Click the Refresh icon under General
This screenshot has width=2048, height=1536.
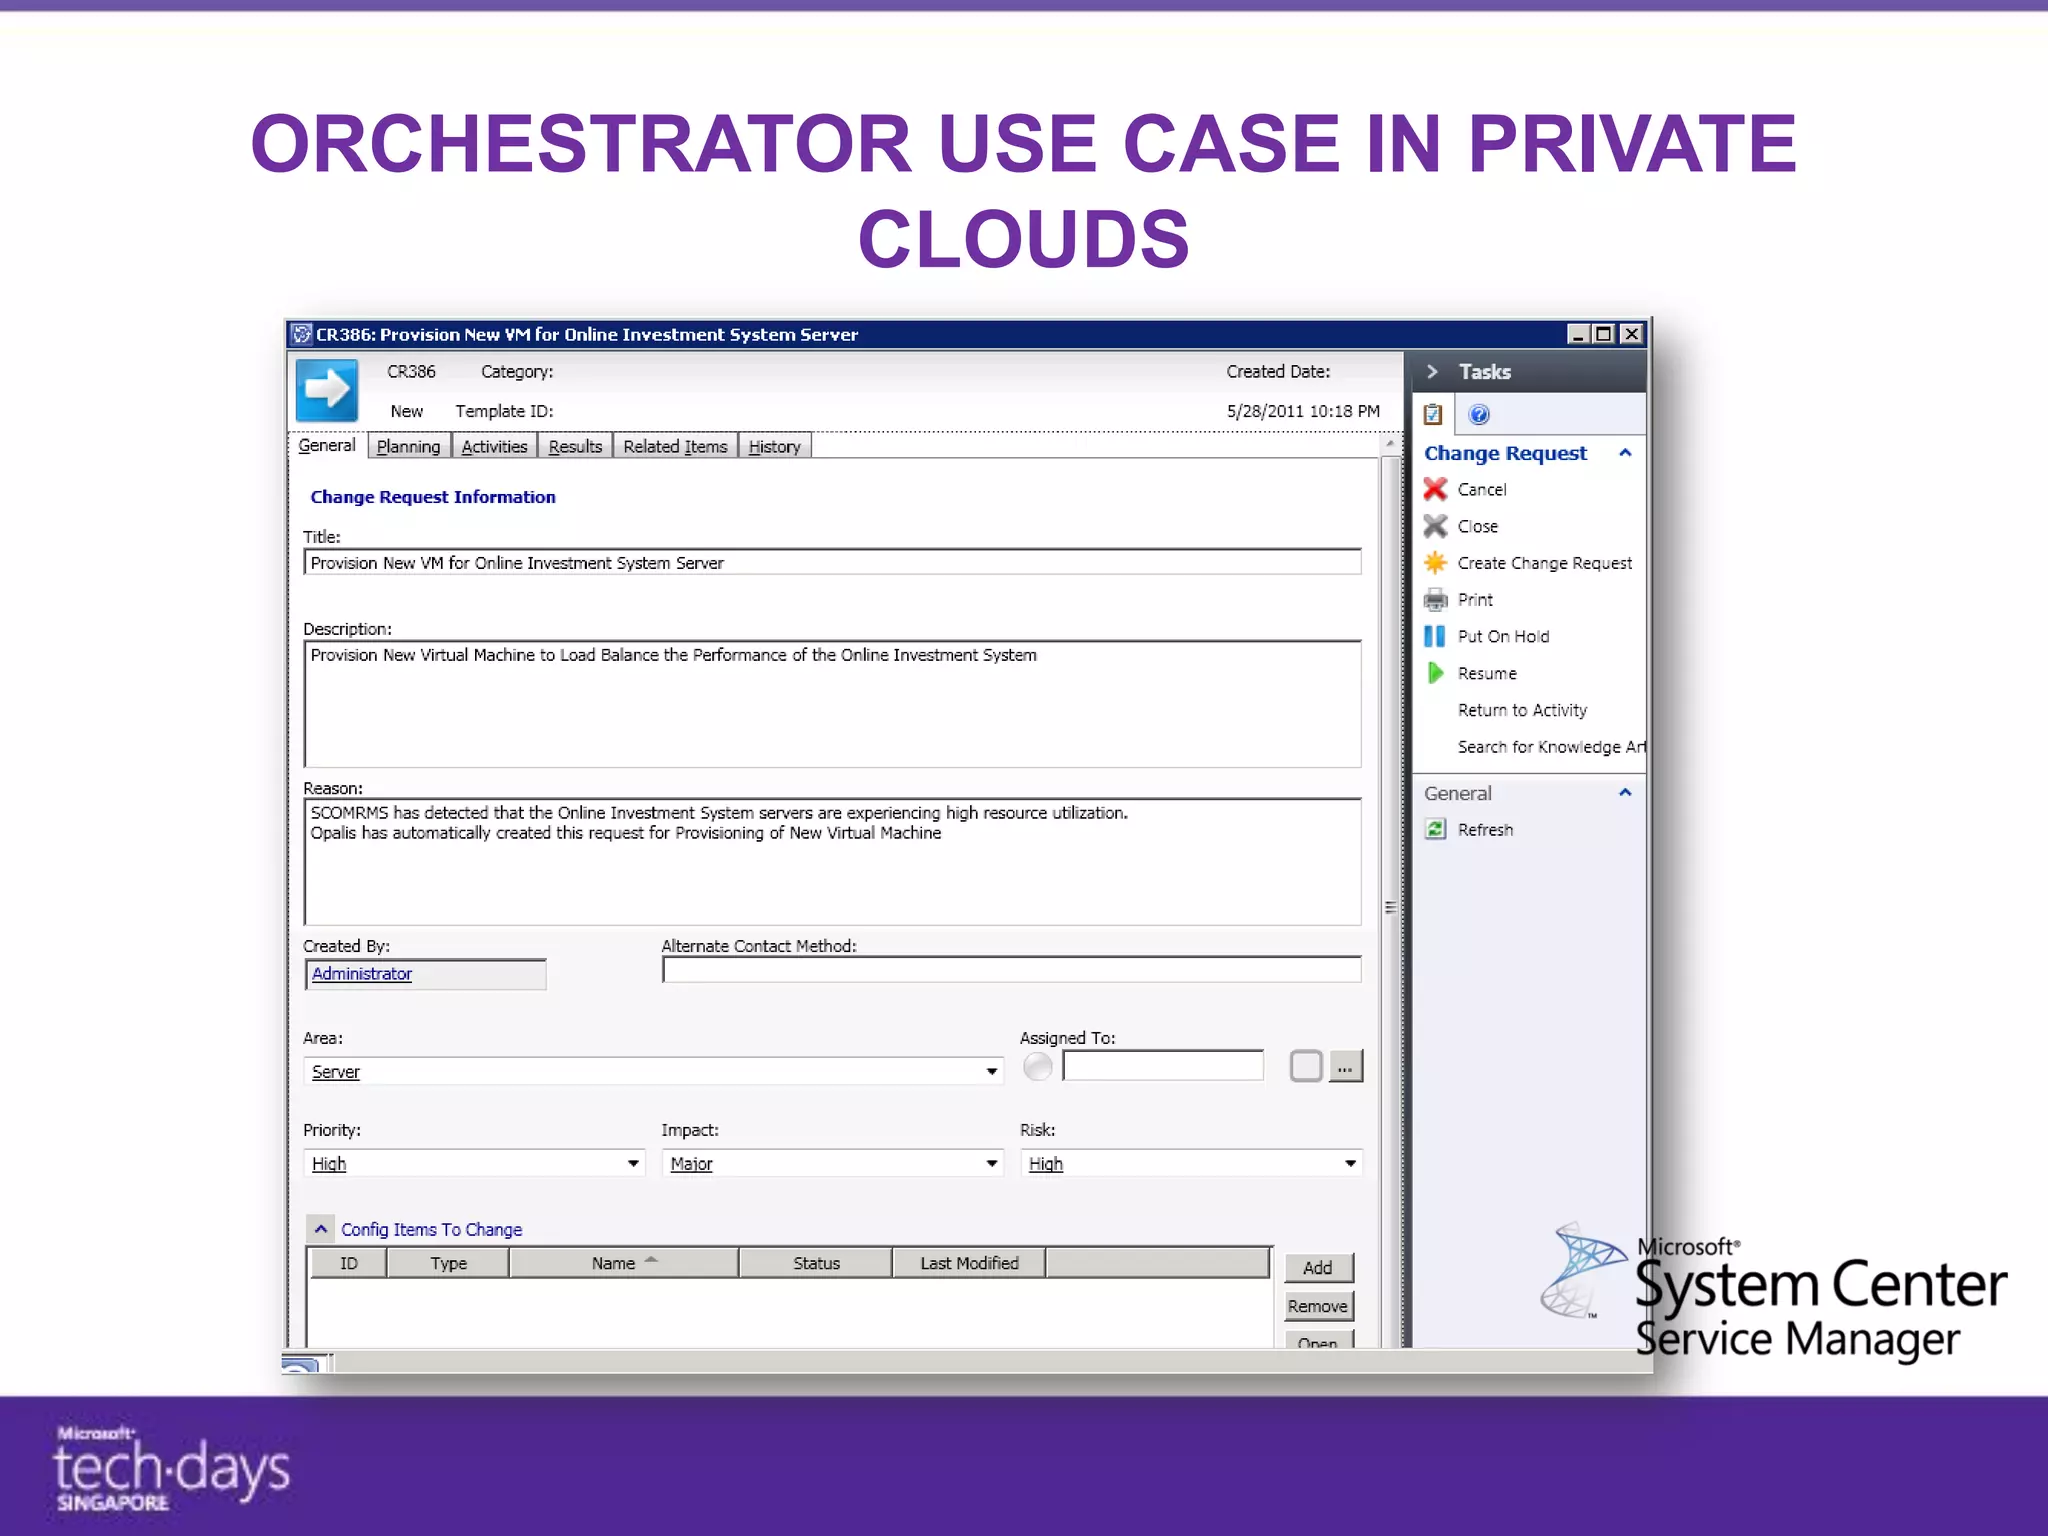(1435, 829)
